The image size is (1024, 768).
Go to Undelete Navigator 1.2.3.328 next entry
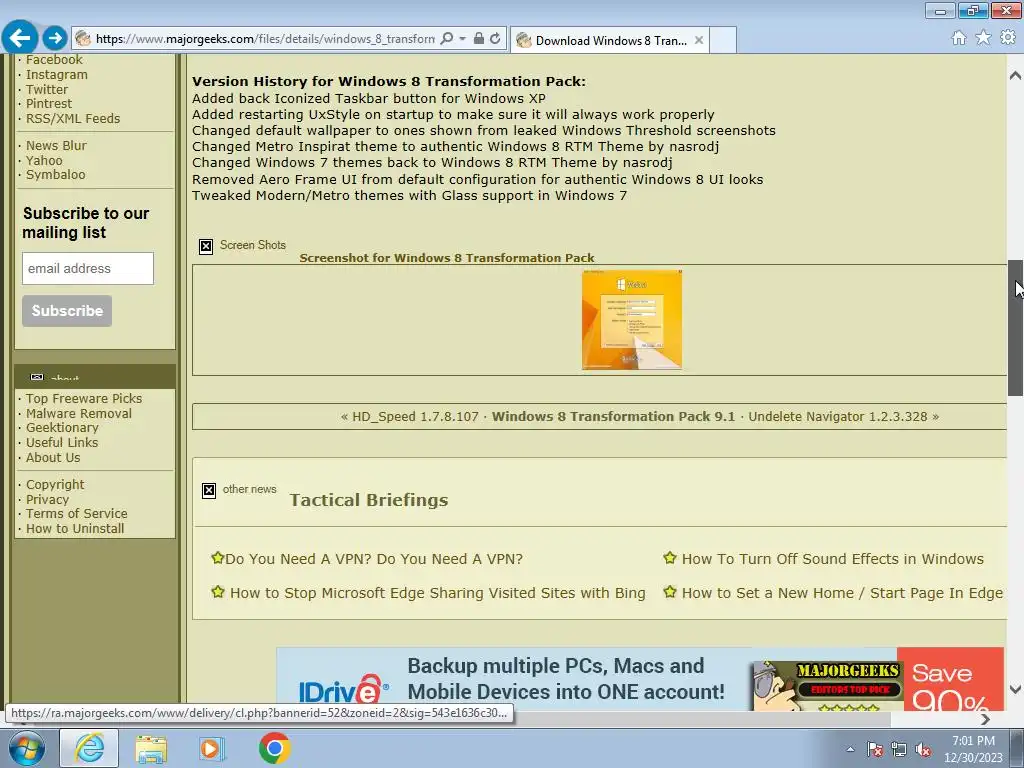click(x=838, y=417)
